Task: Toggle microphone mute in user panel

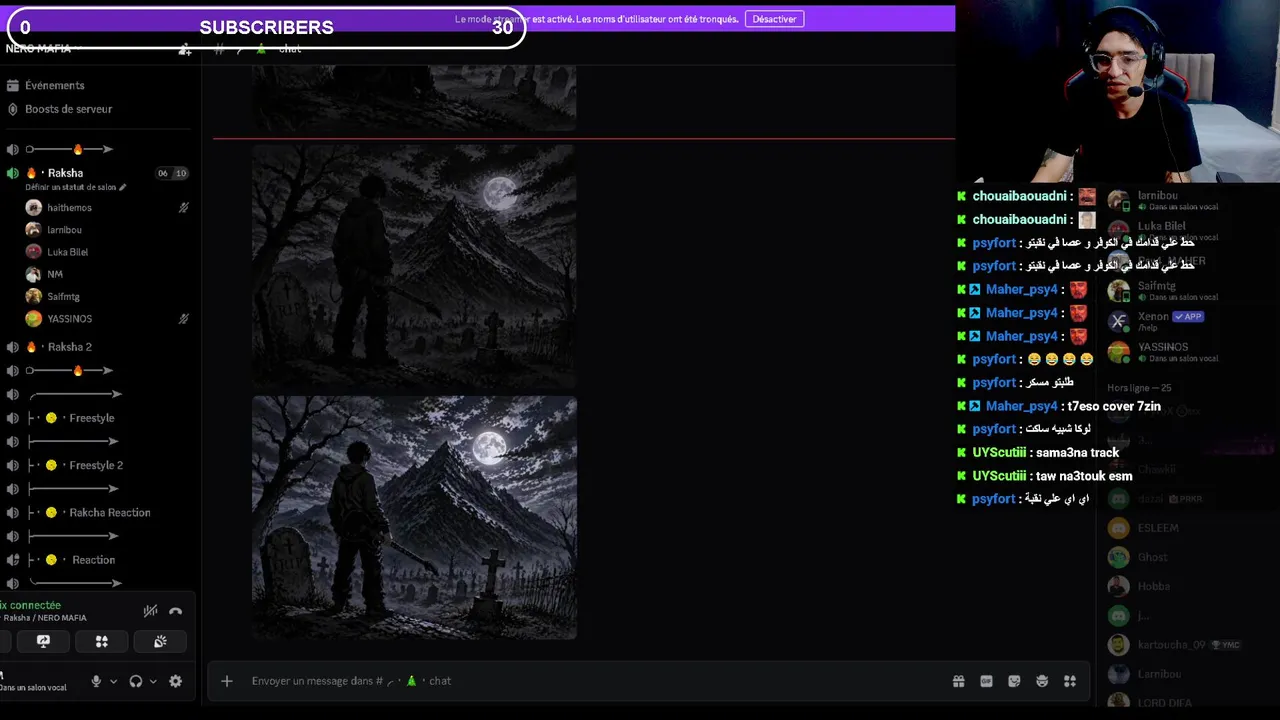Action: [96, 681]
